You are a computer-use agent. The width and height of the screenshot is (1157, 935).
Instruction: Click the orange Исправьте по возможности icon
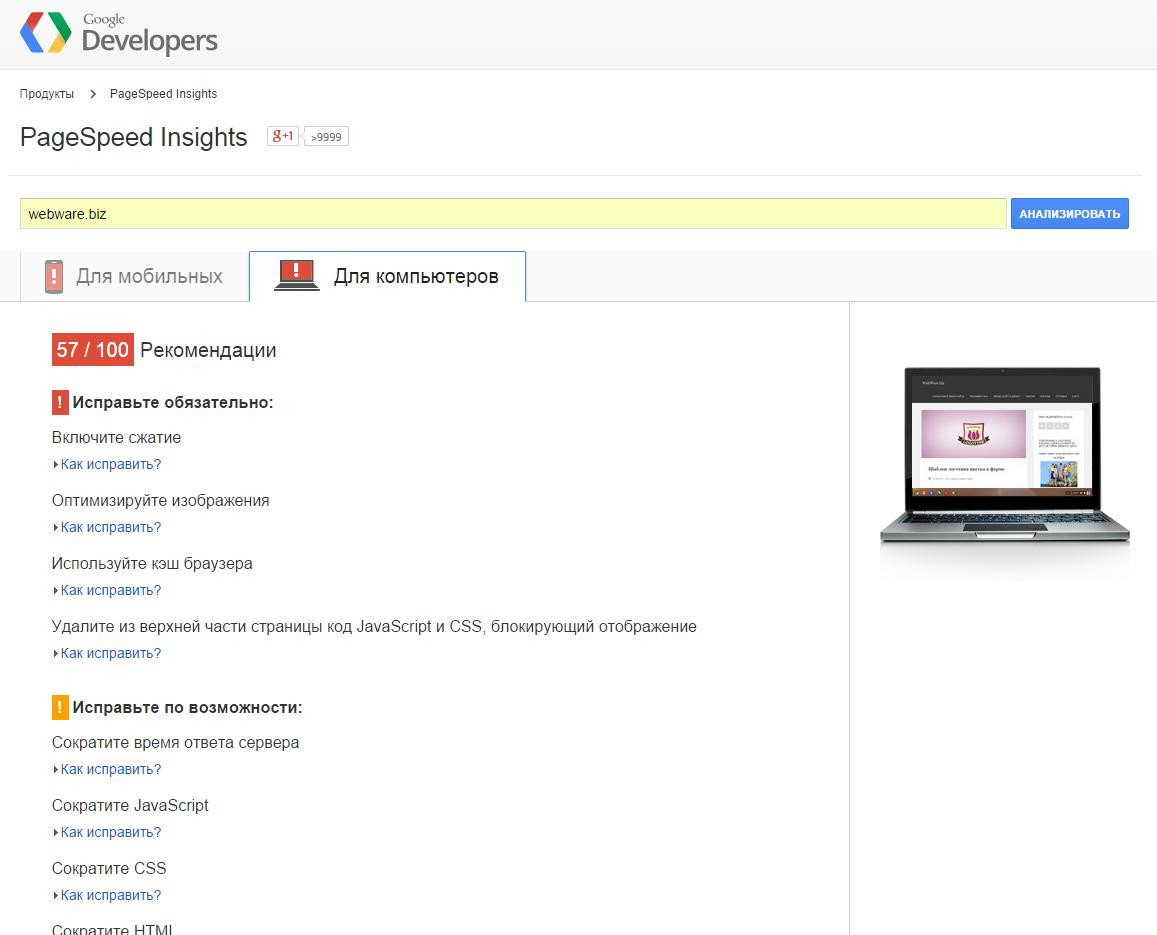(60, 707)
